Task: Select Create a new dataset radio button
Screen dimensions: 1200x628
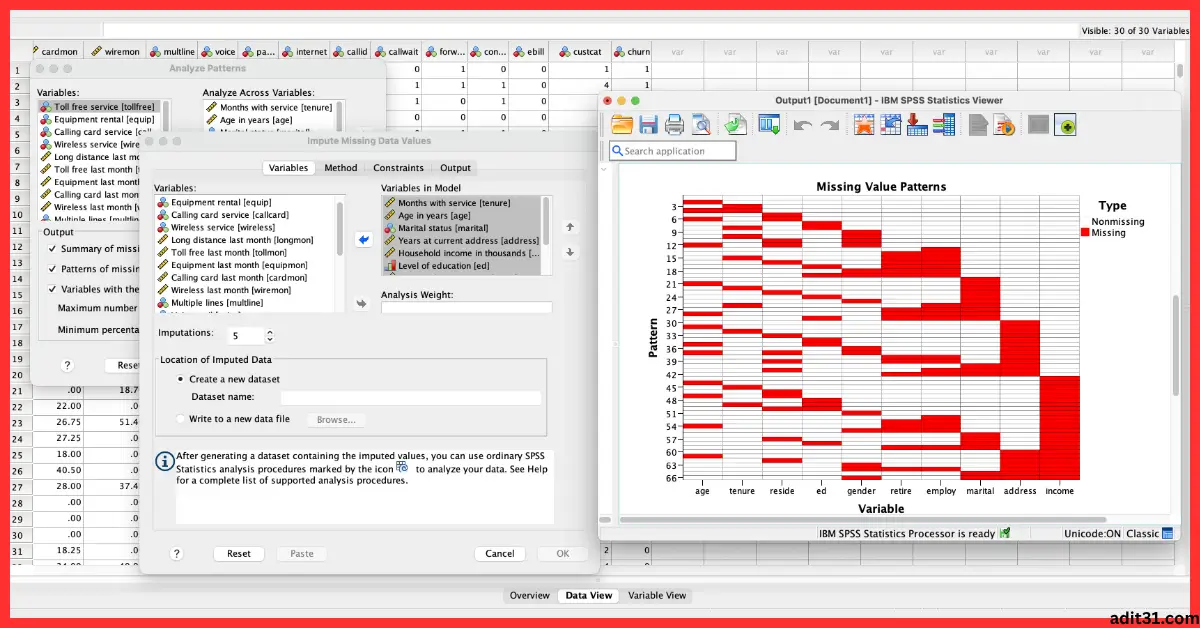Action: (x=181, y=379)
